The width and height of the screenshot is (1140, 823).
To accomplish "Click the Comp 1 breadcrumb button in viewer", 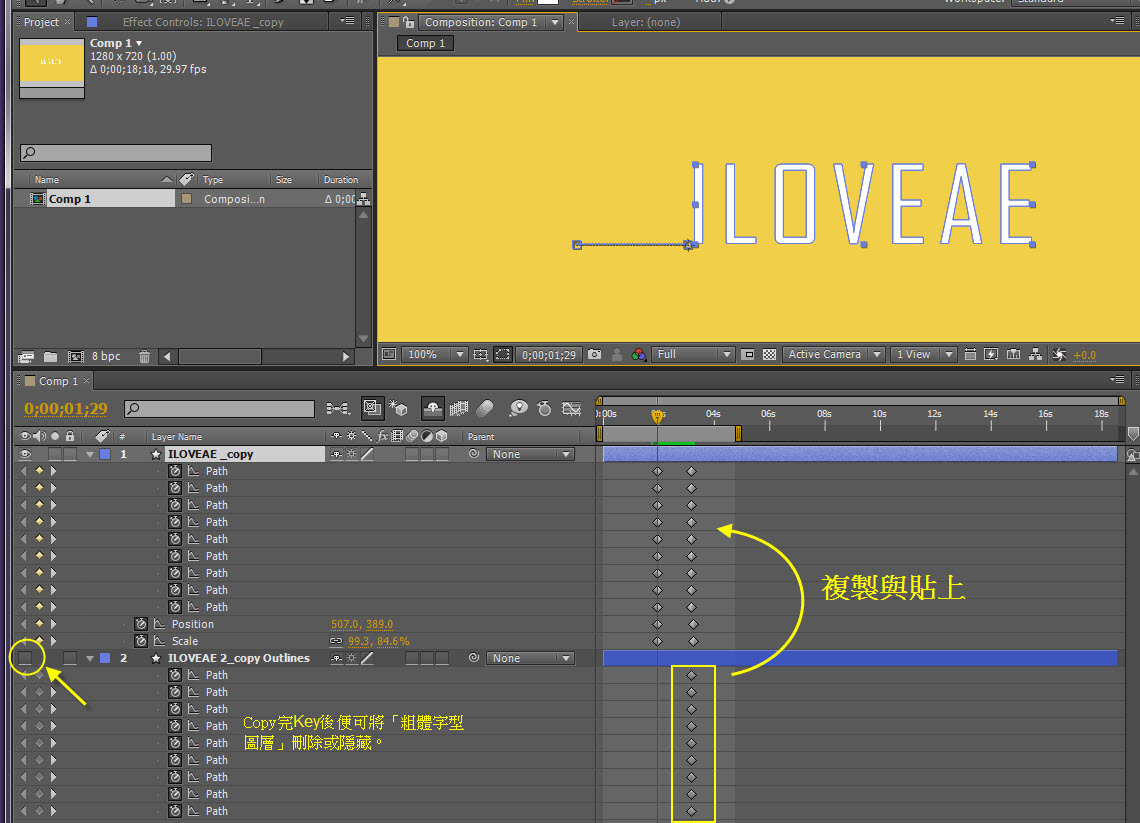I will [x=425, y=44].
